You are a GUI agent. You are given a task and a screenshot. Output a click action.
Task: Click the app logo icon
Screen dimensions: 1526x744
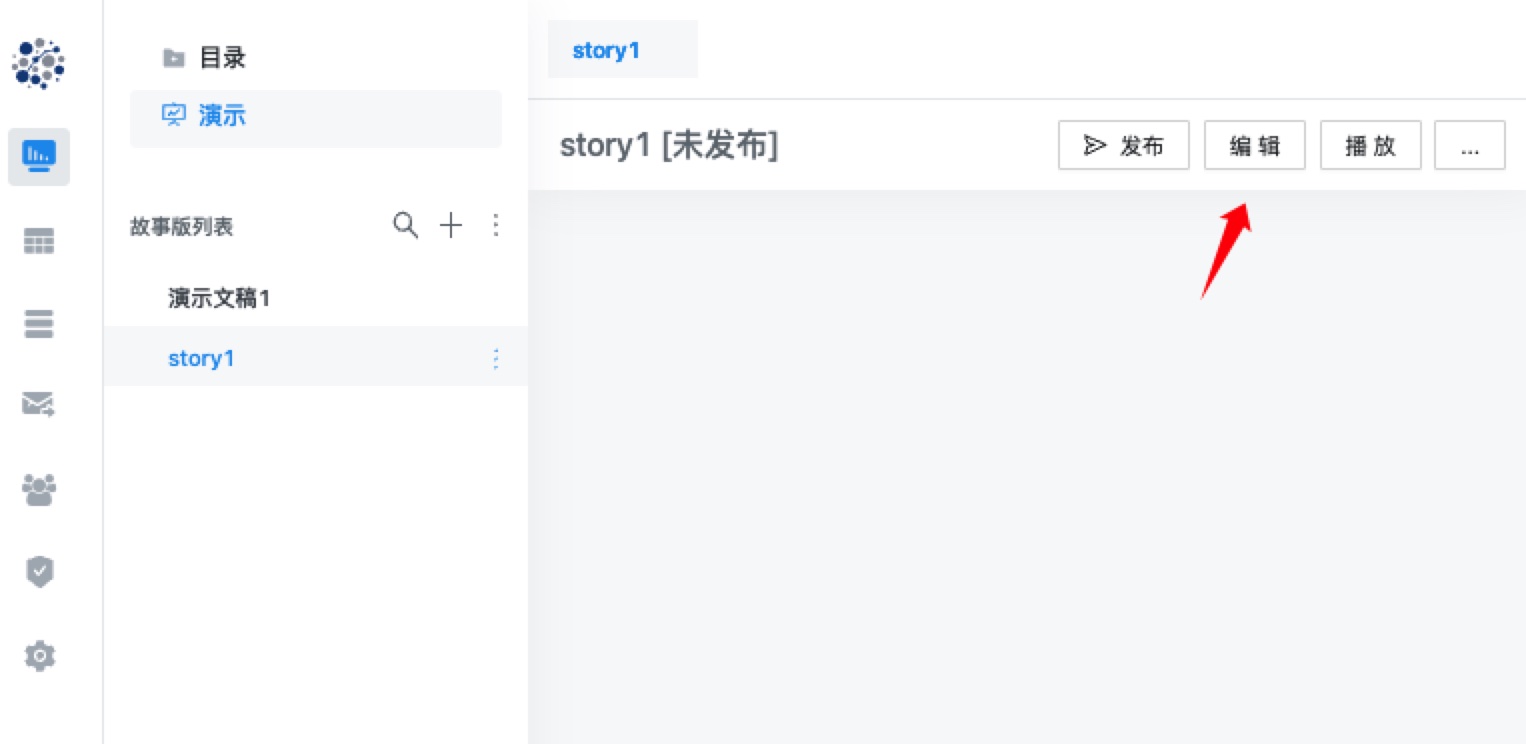pos(38,64)
